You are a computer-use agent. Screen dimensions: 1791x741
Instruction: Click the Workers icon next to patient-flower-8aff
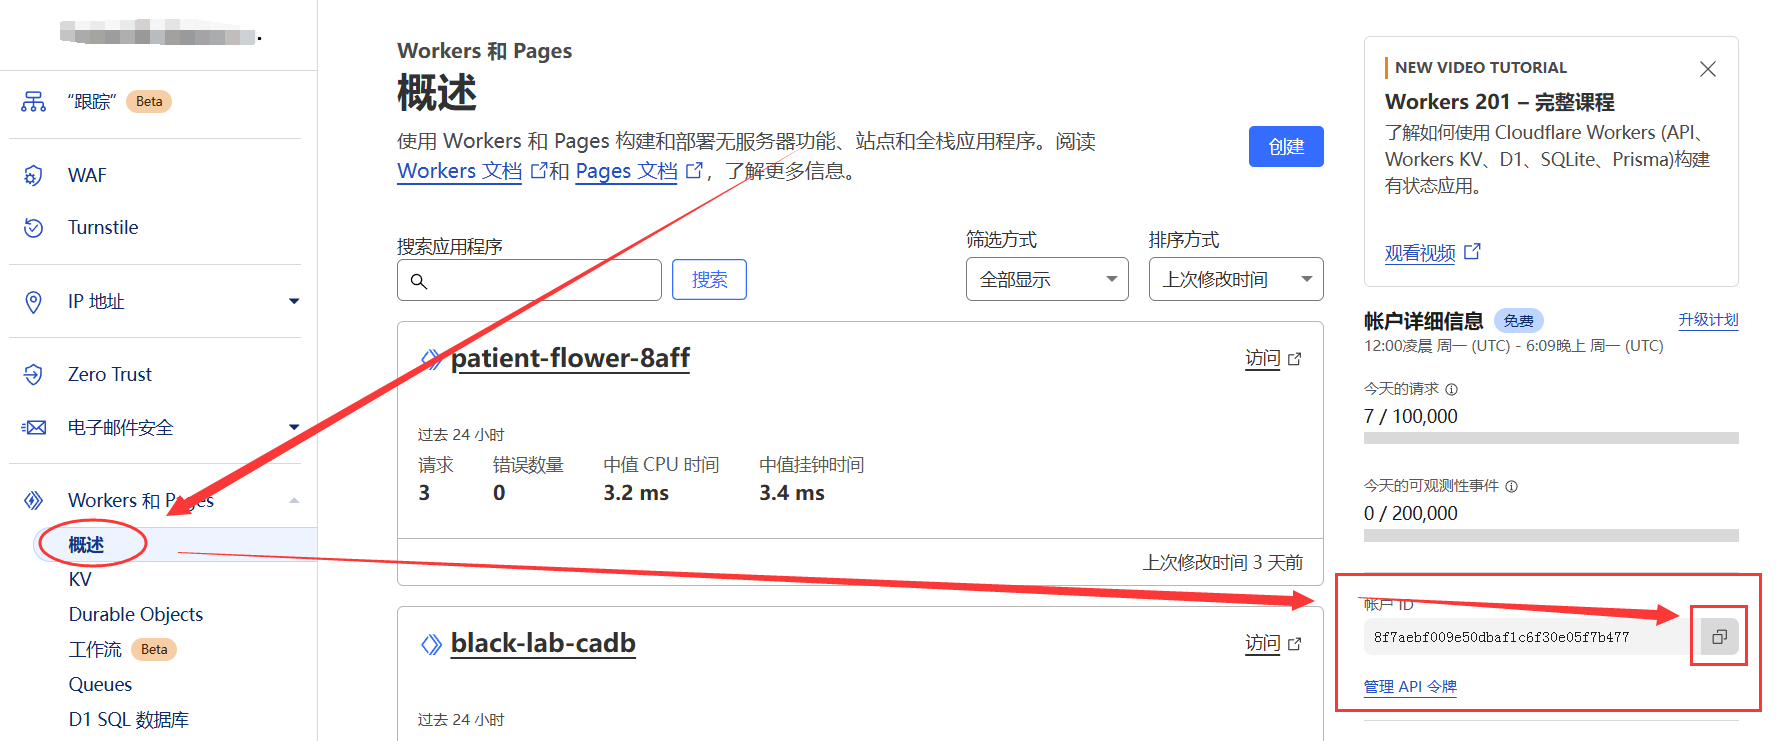(431, 359)
